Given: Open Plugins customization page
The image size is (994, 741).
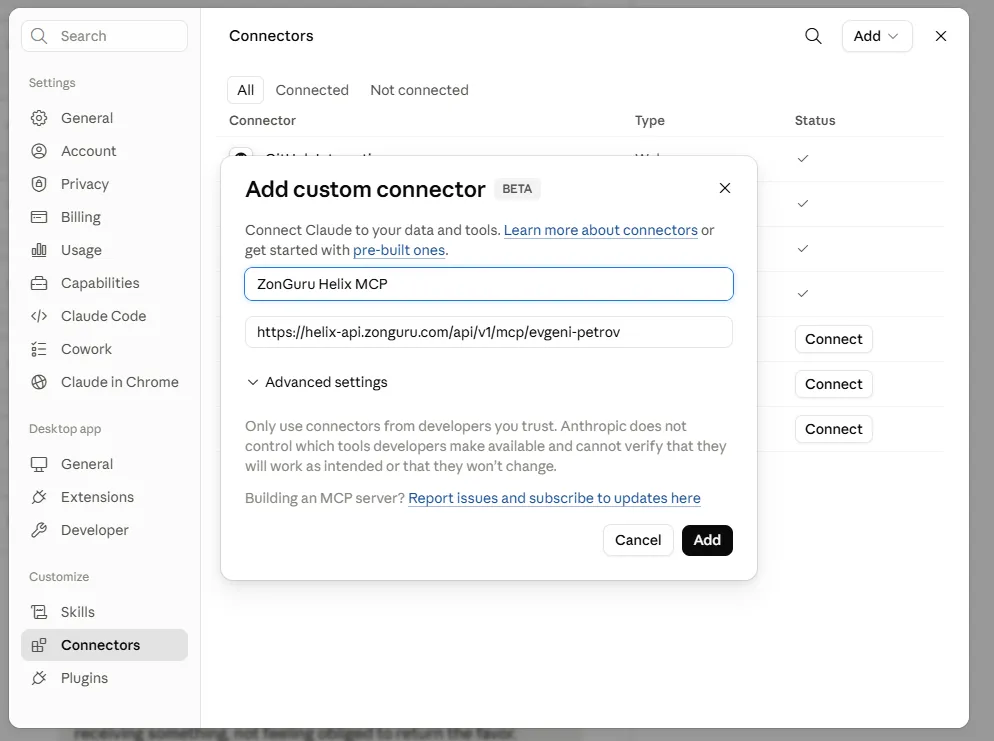Looking at the screenshot, I should pos(105,678).
